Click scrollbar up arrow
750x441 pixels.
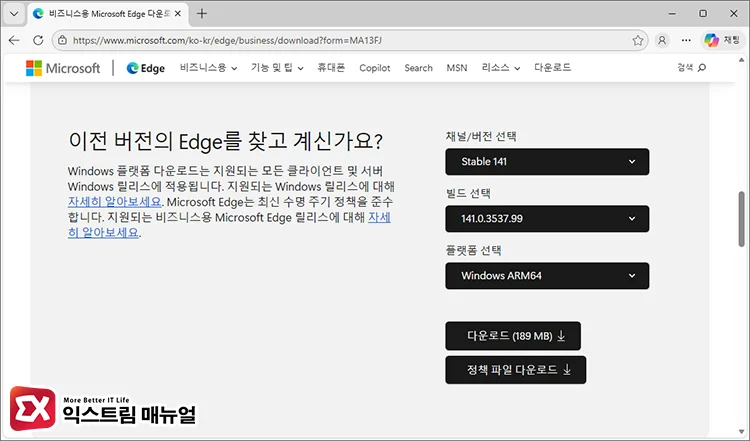(x=741, y=60)
